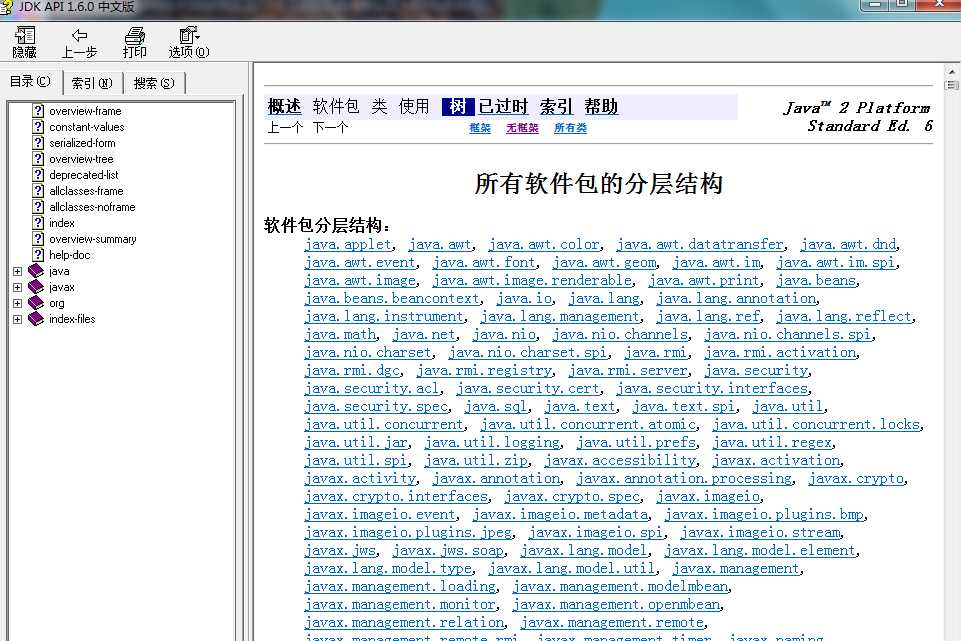The image size is (961, 641).
Task: Open the javax.lang.model.element link
Action: click(x=760, y=550)
